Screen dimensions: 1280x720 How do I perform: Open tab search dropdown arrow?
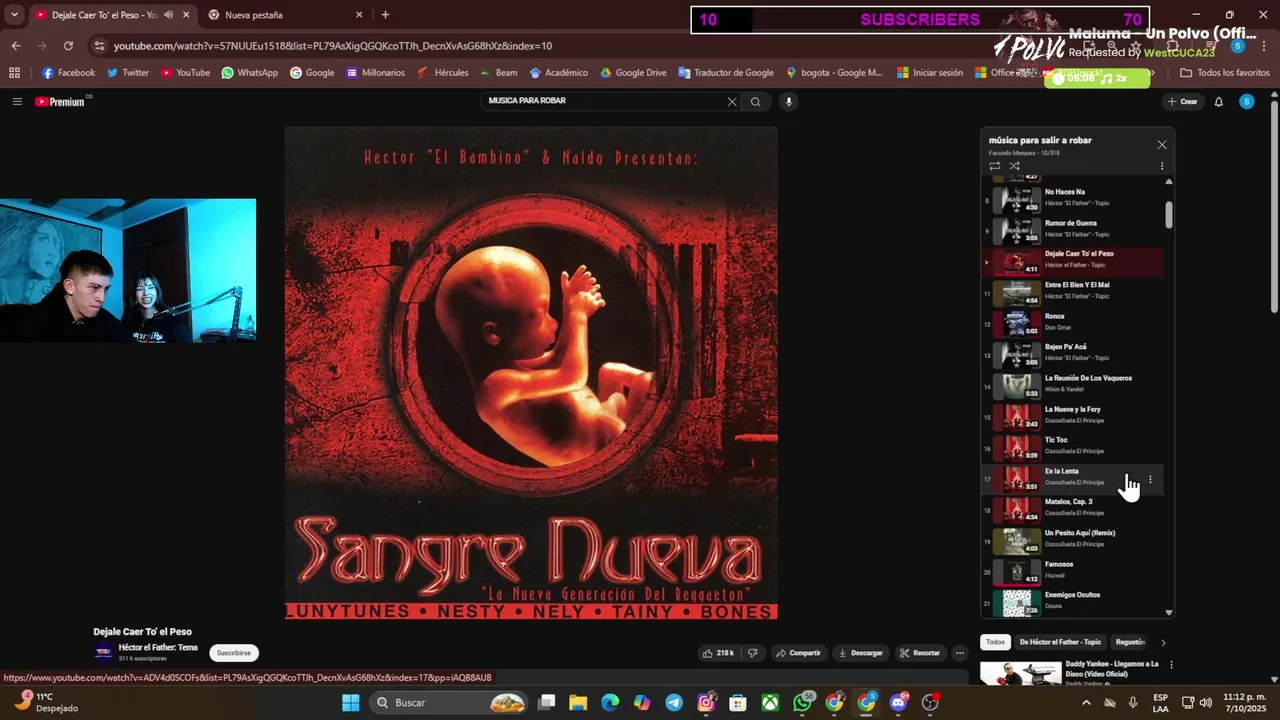click(14, 15)
